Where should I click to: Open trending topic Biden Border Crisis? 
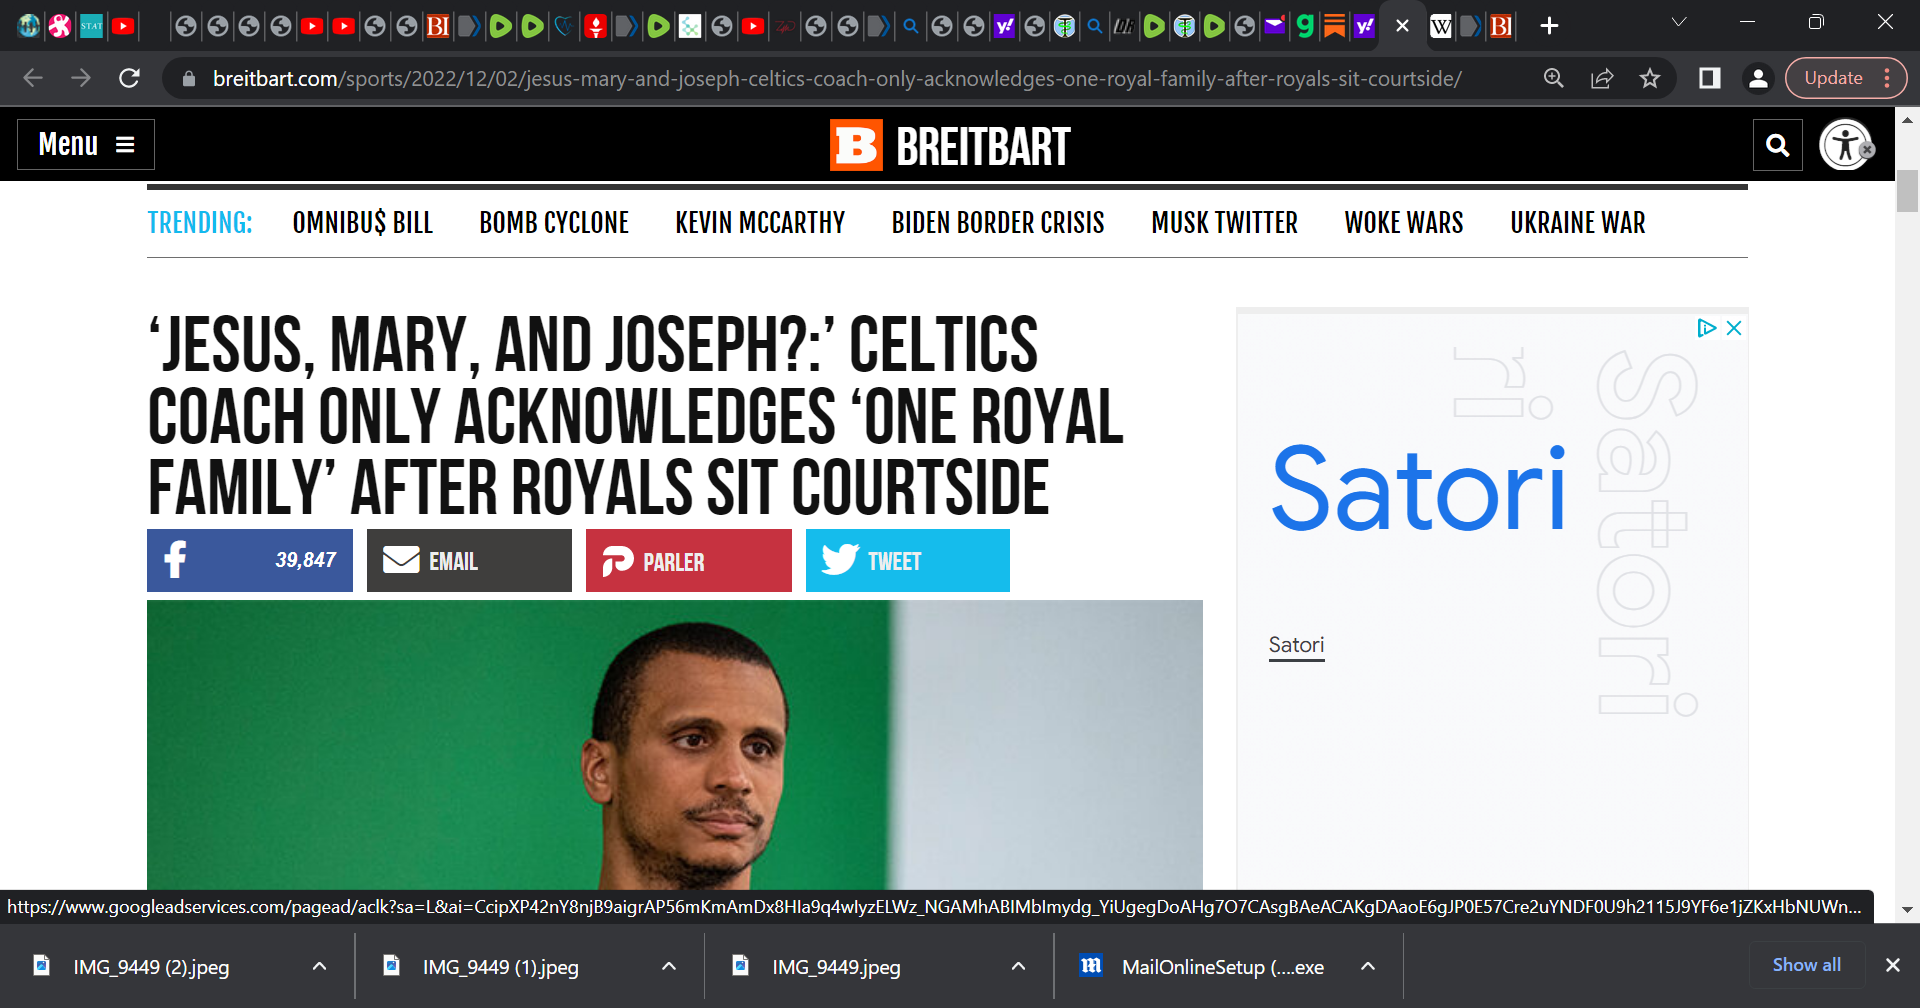click(998, 222)
